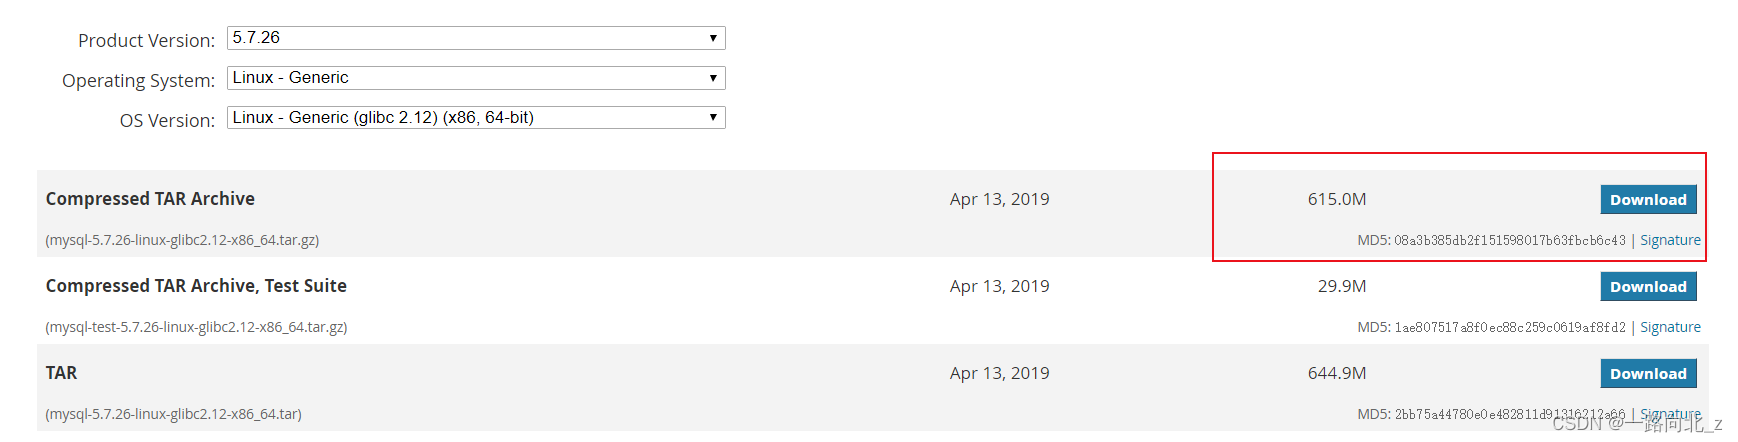
Task: Click the "OS Version:" label
Action: coord(167,120)
